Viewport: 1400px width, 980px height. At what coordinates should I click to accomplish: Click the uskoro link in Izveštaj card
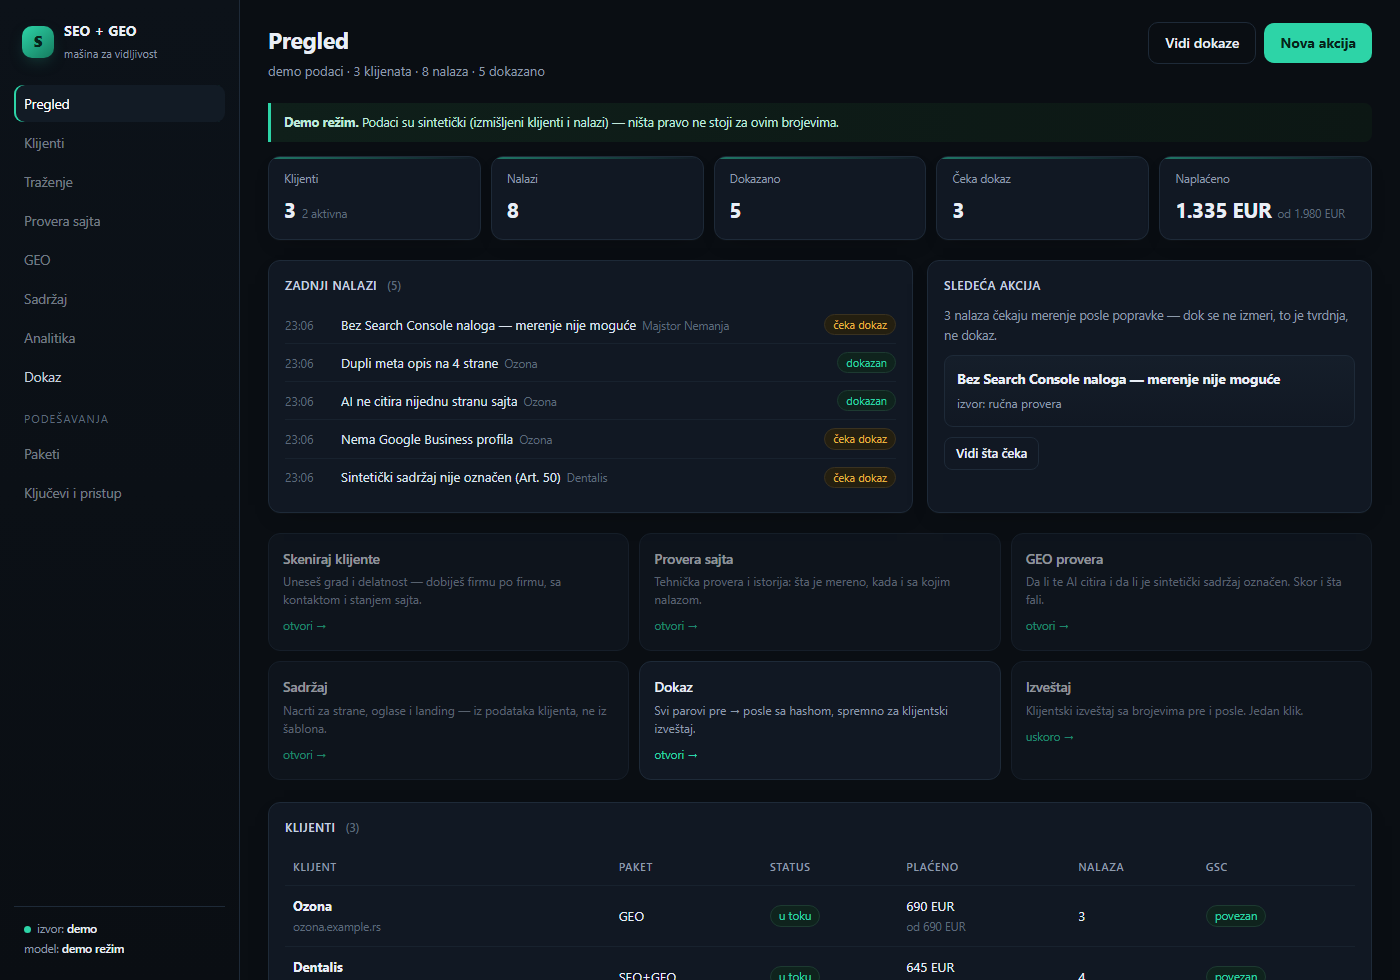tap(1049, 737)
